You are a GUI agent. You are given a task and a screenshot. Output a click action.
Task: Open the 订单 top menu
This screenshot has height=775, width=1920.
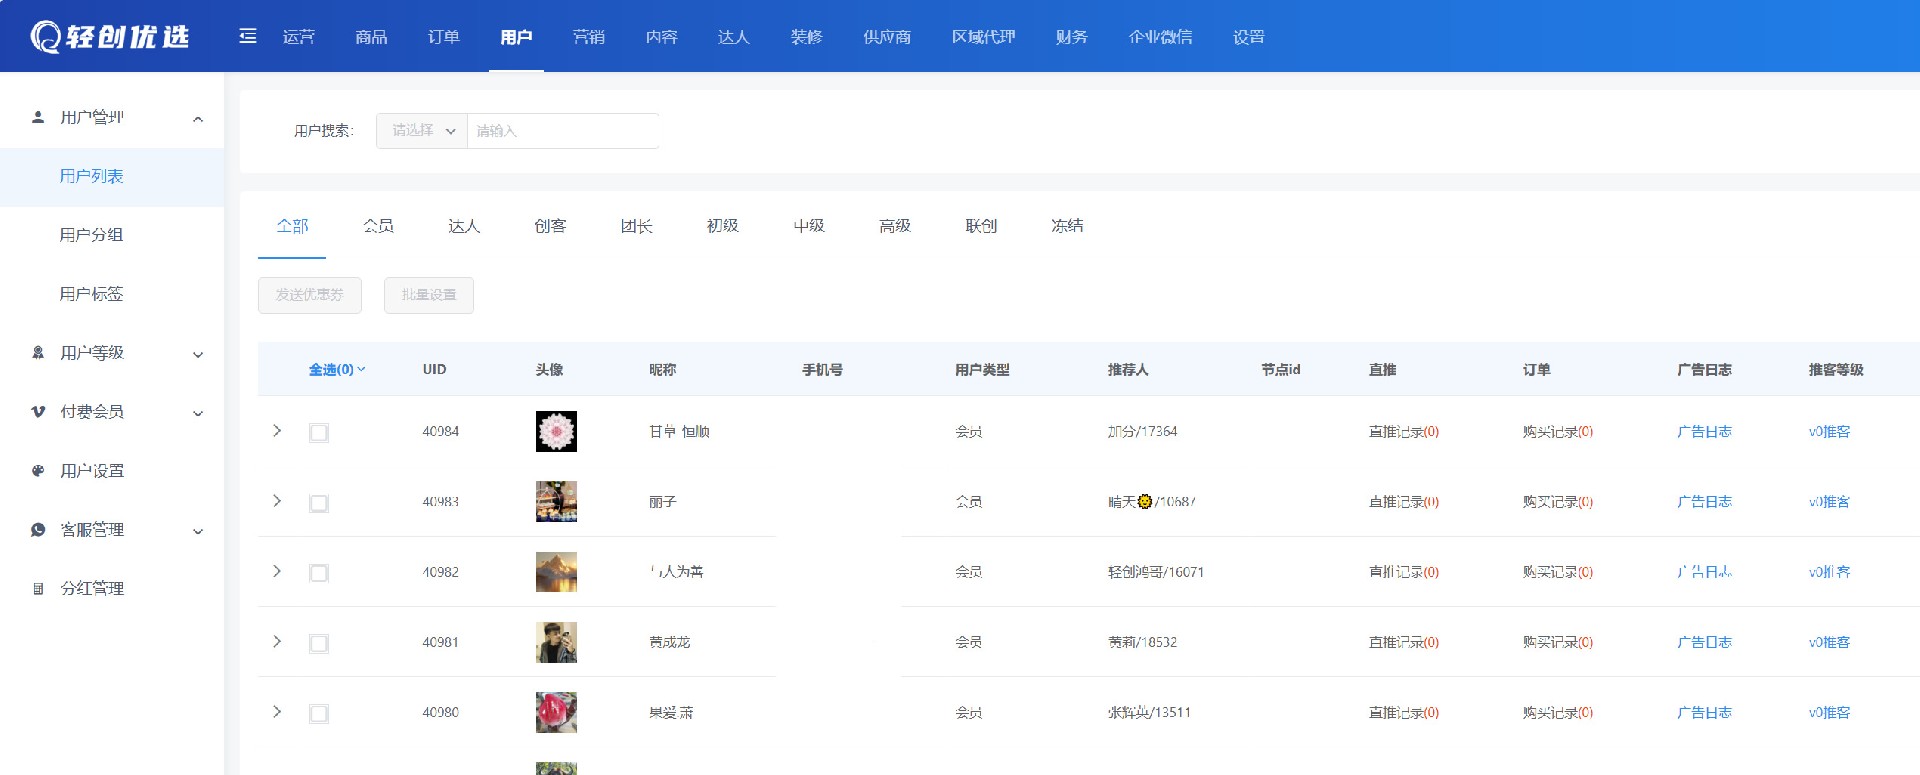443,37
